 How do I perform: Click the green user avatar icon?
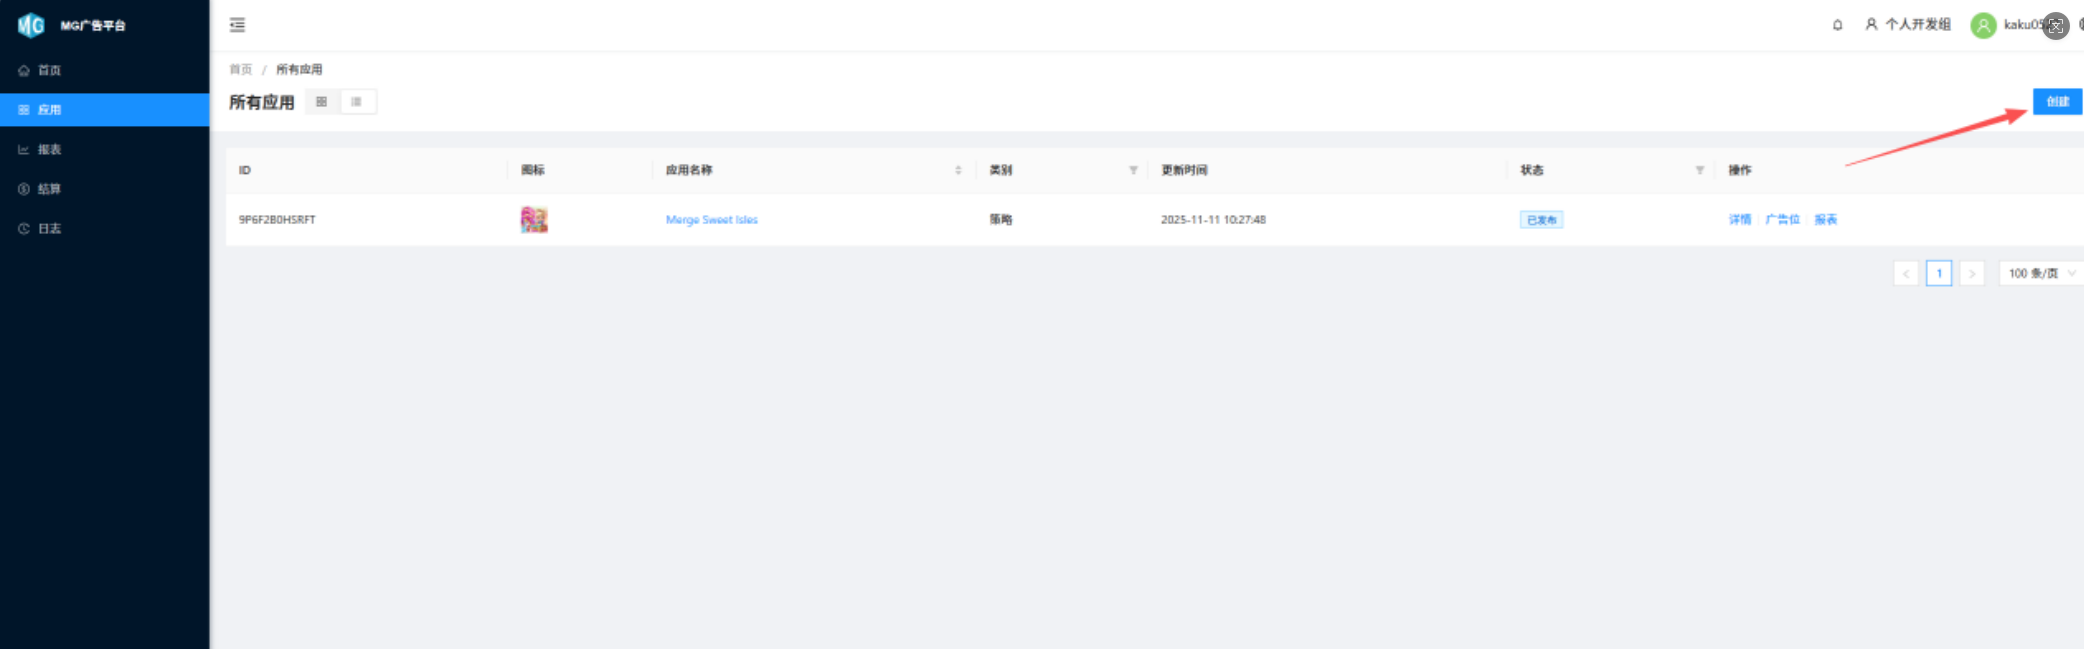[1982, 25]
